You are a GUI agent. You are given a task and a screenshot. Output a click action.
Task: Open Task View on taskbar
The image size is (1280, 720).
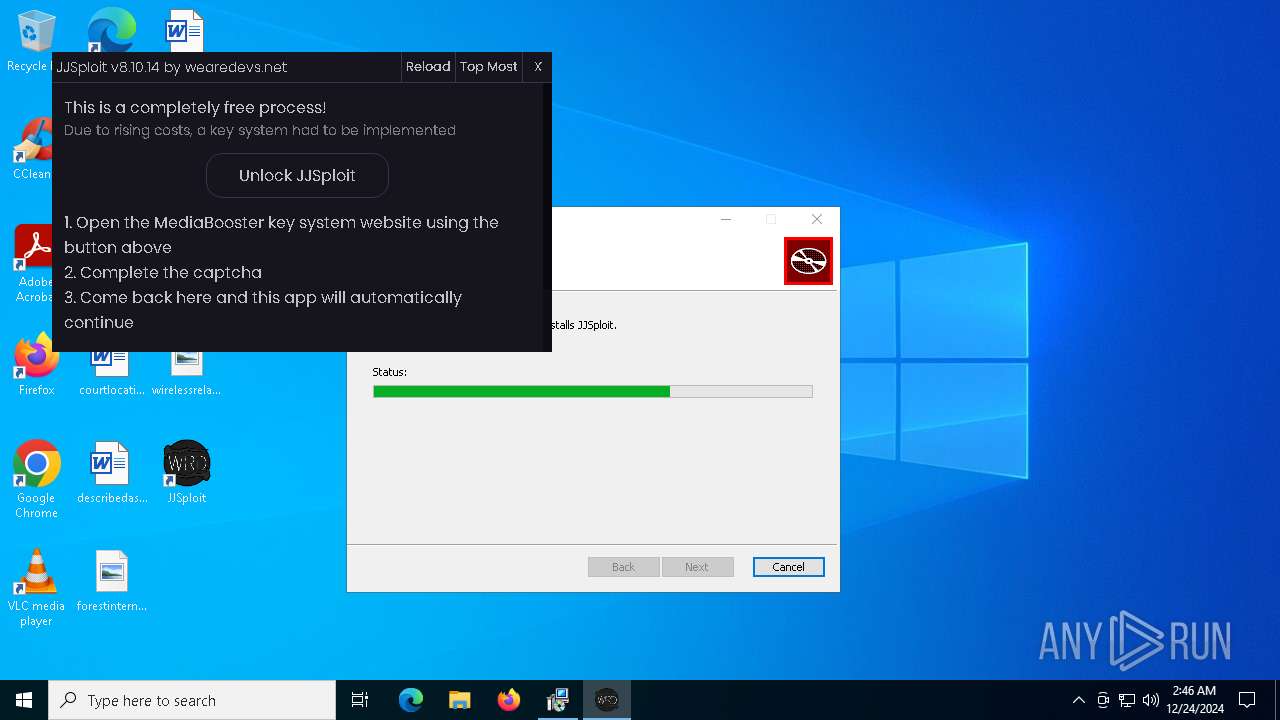tap(360, 700)
